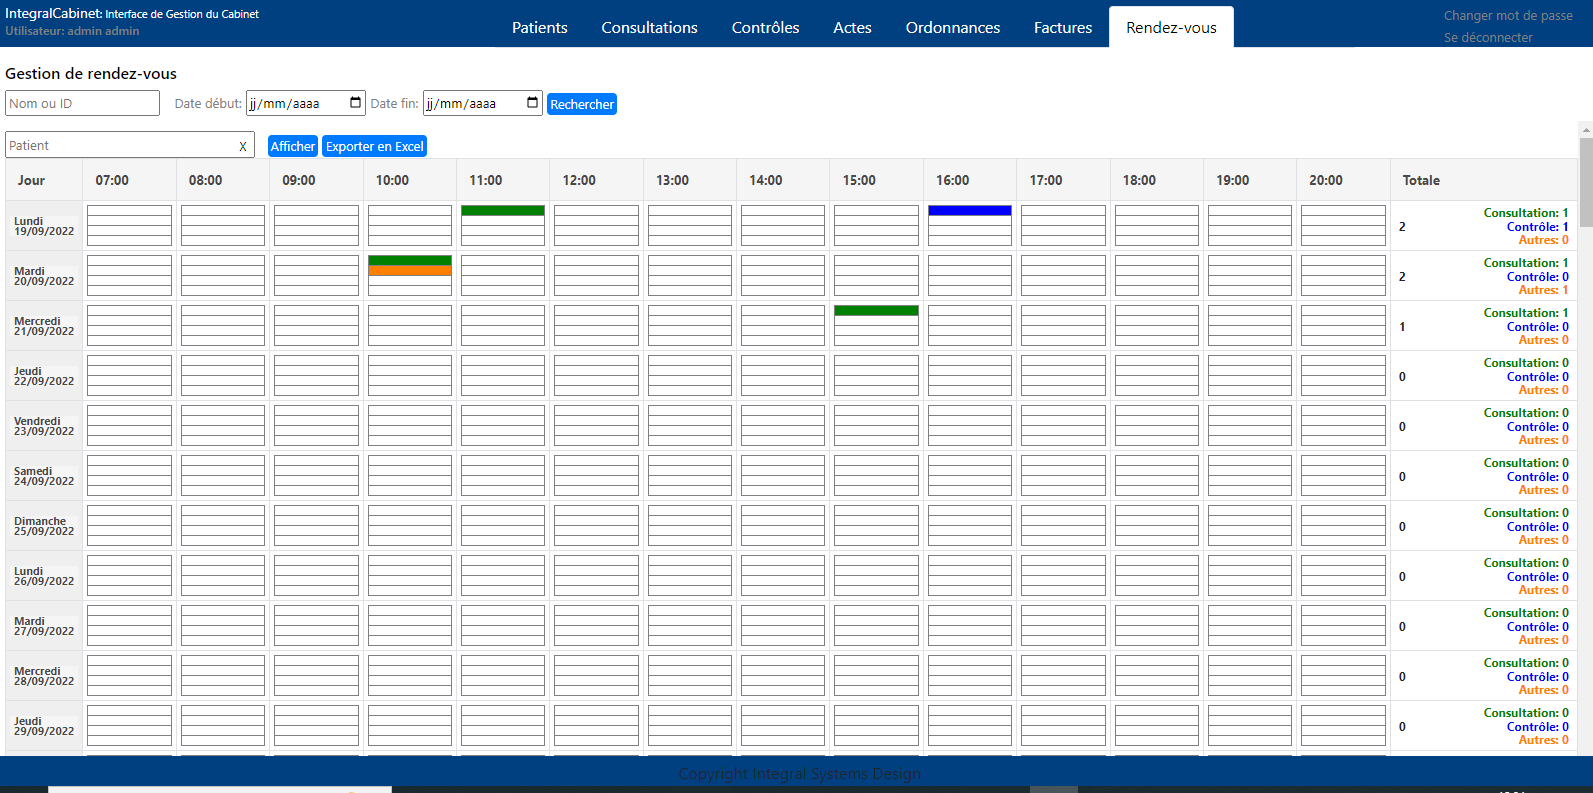Viewport: 1593px width, 793px height.
Task: Select the Mardi 27/09/2022 day label
Action: pyautogui.click(x=44, y=626)
